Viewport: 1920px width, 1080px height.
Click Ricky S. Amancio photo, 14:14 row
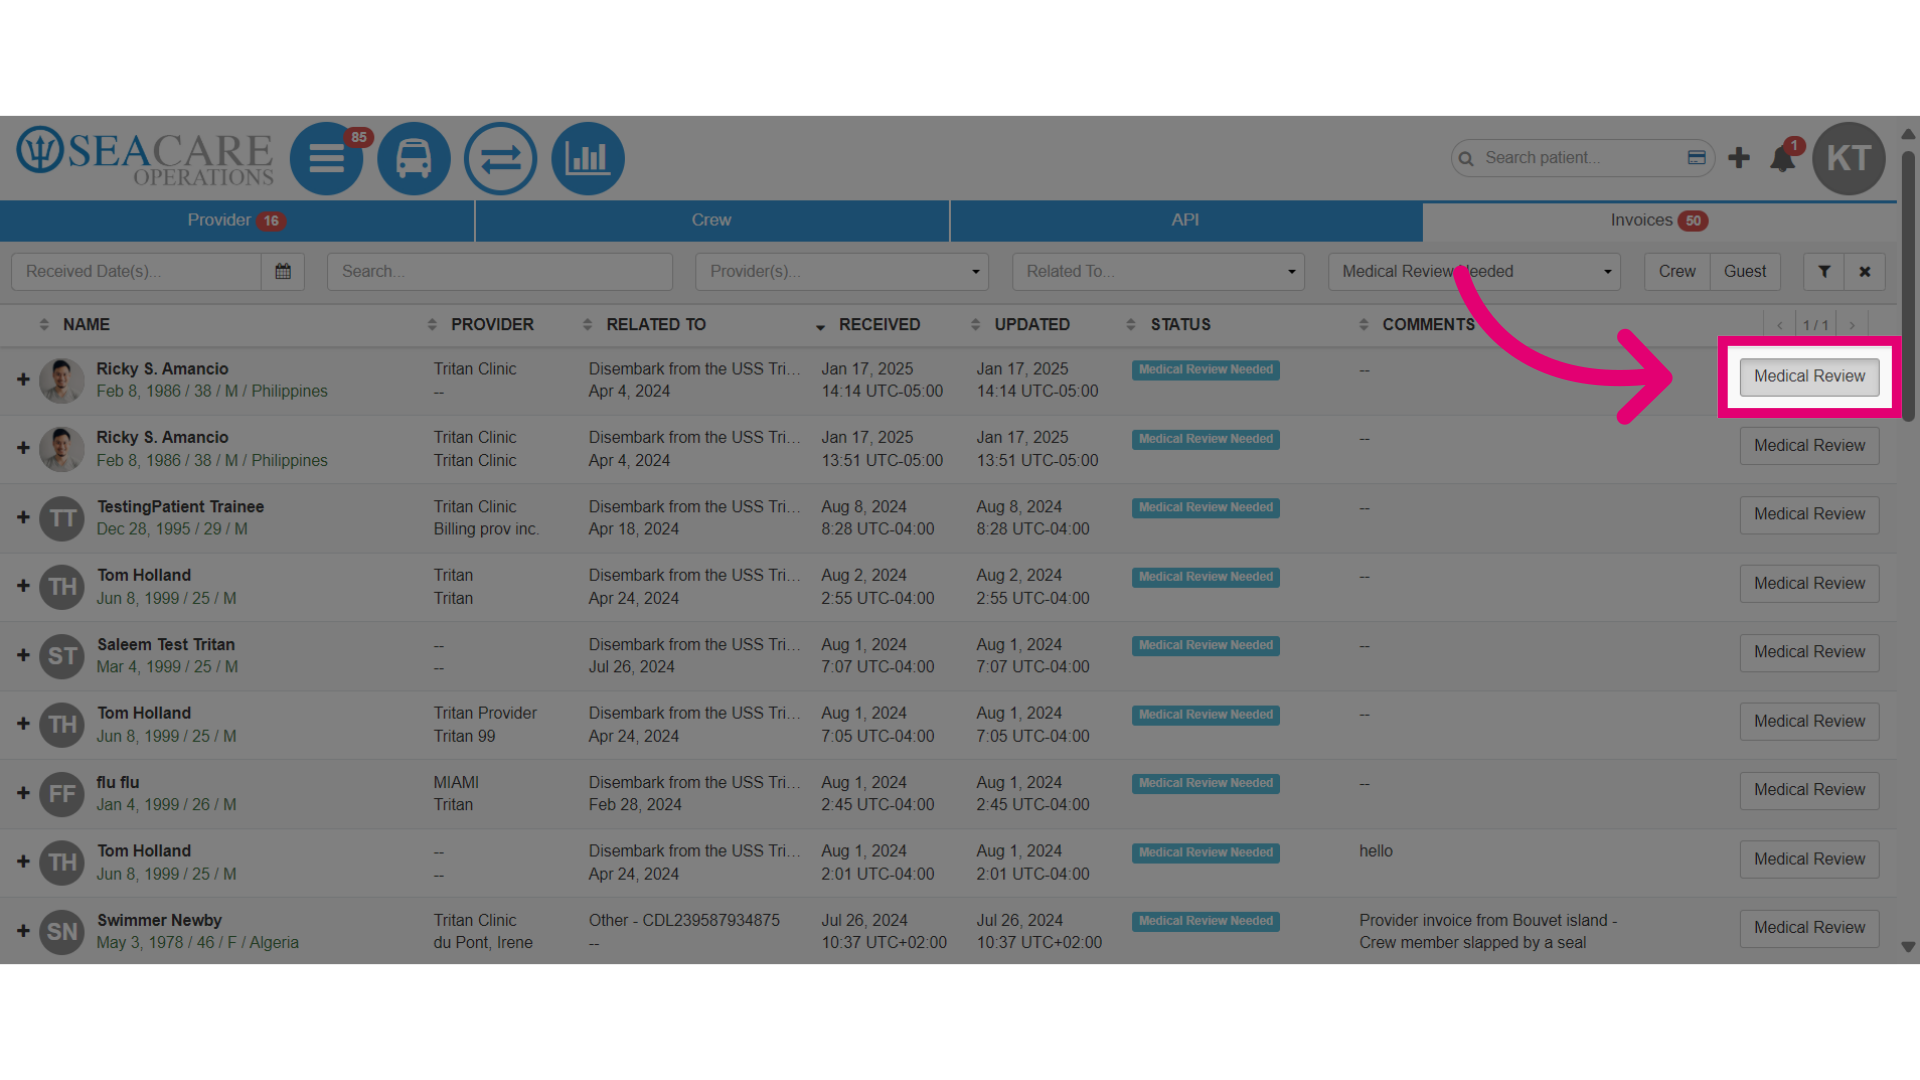[x=62, y=380]
